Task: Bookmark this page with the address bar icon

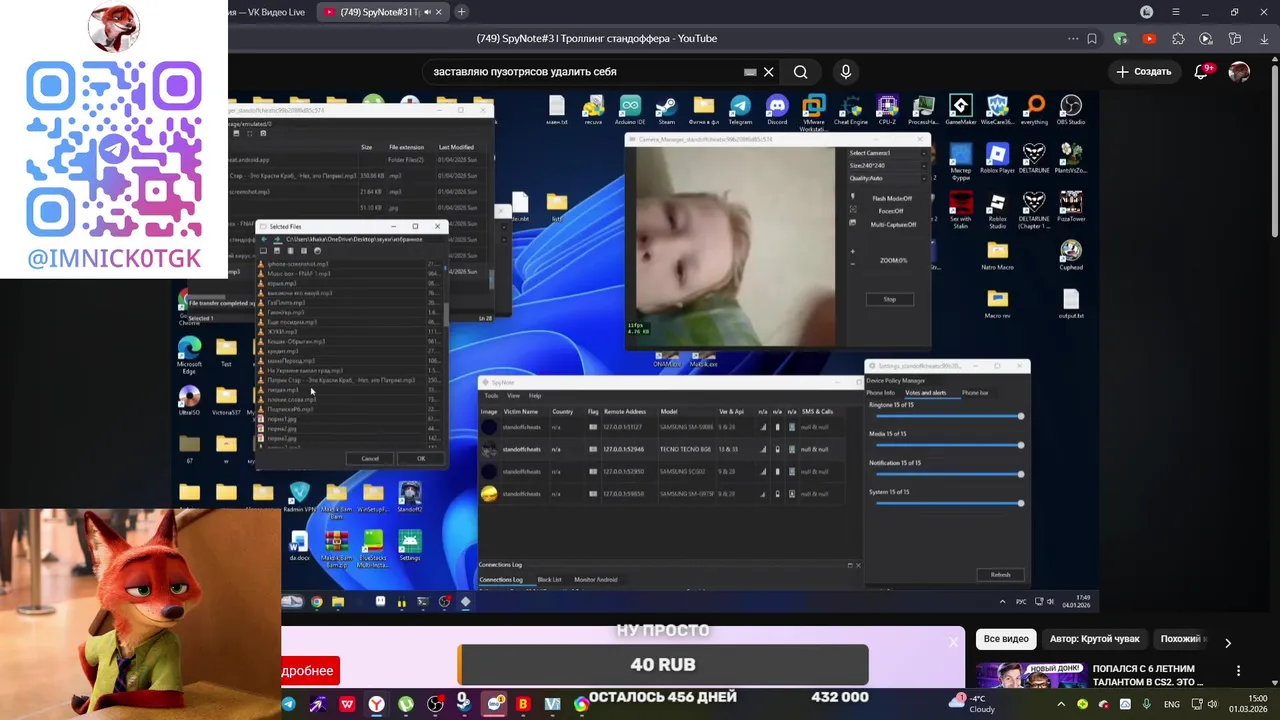Action: pos(1092,39)
